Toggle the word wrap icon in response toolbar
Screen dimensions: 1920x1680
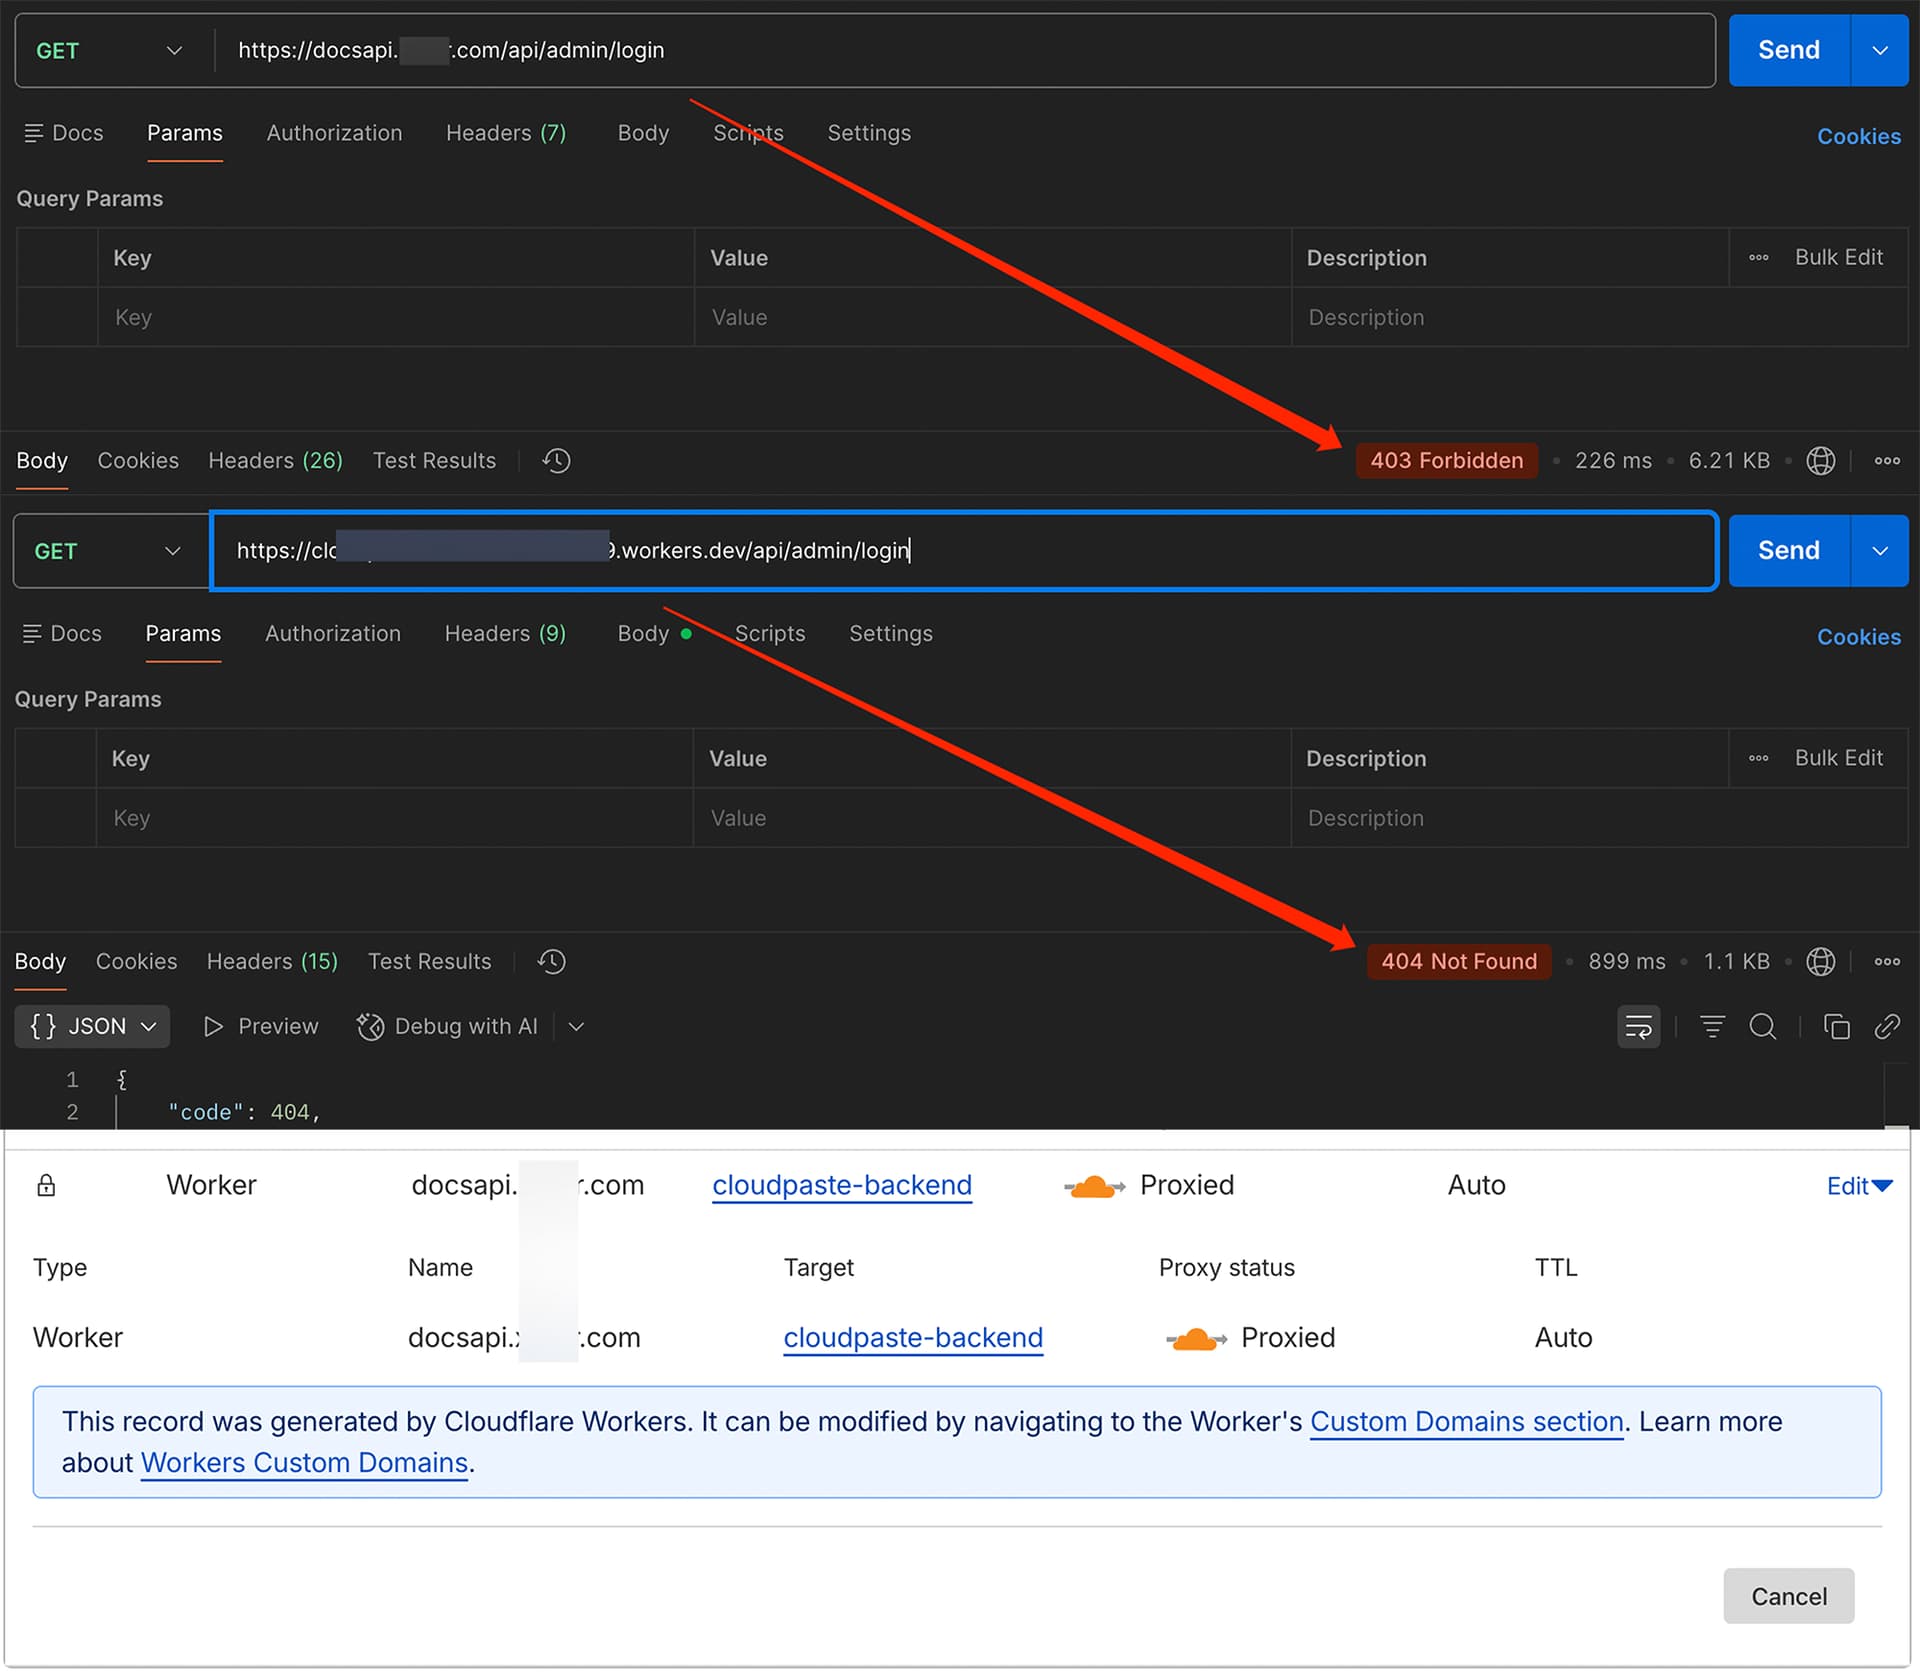click(1638, 1027)
